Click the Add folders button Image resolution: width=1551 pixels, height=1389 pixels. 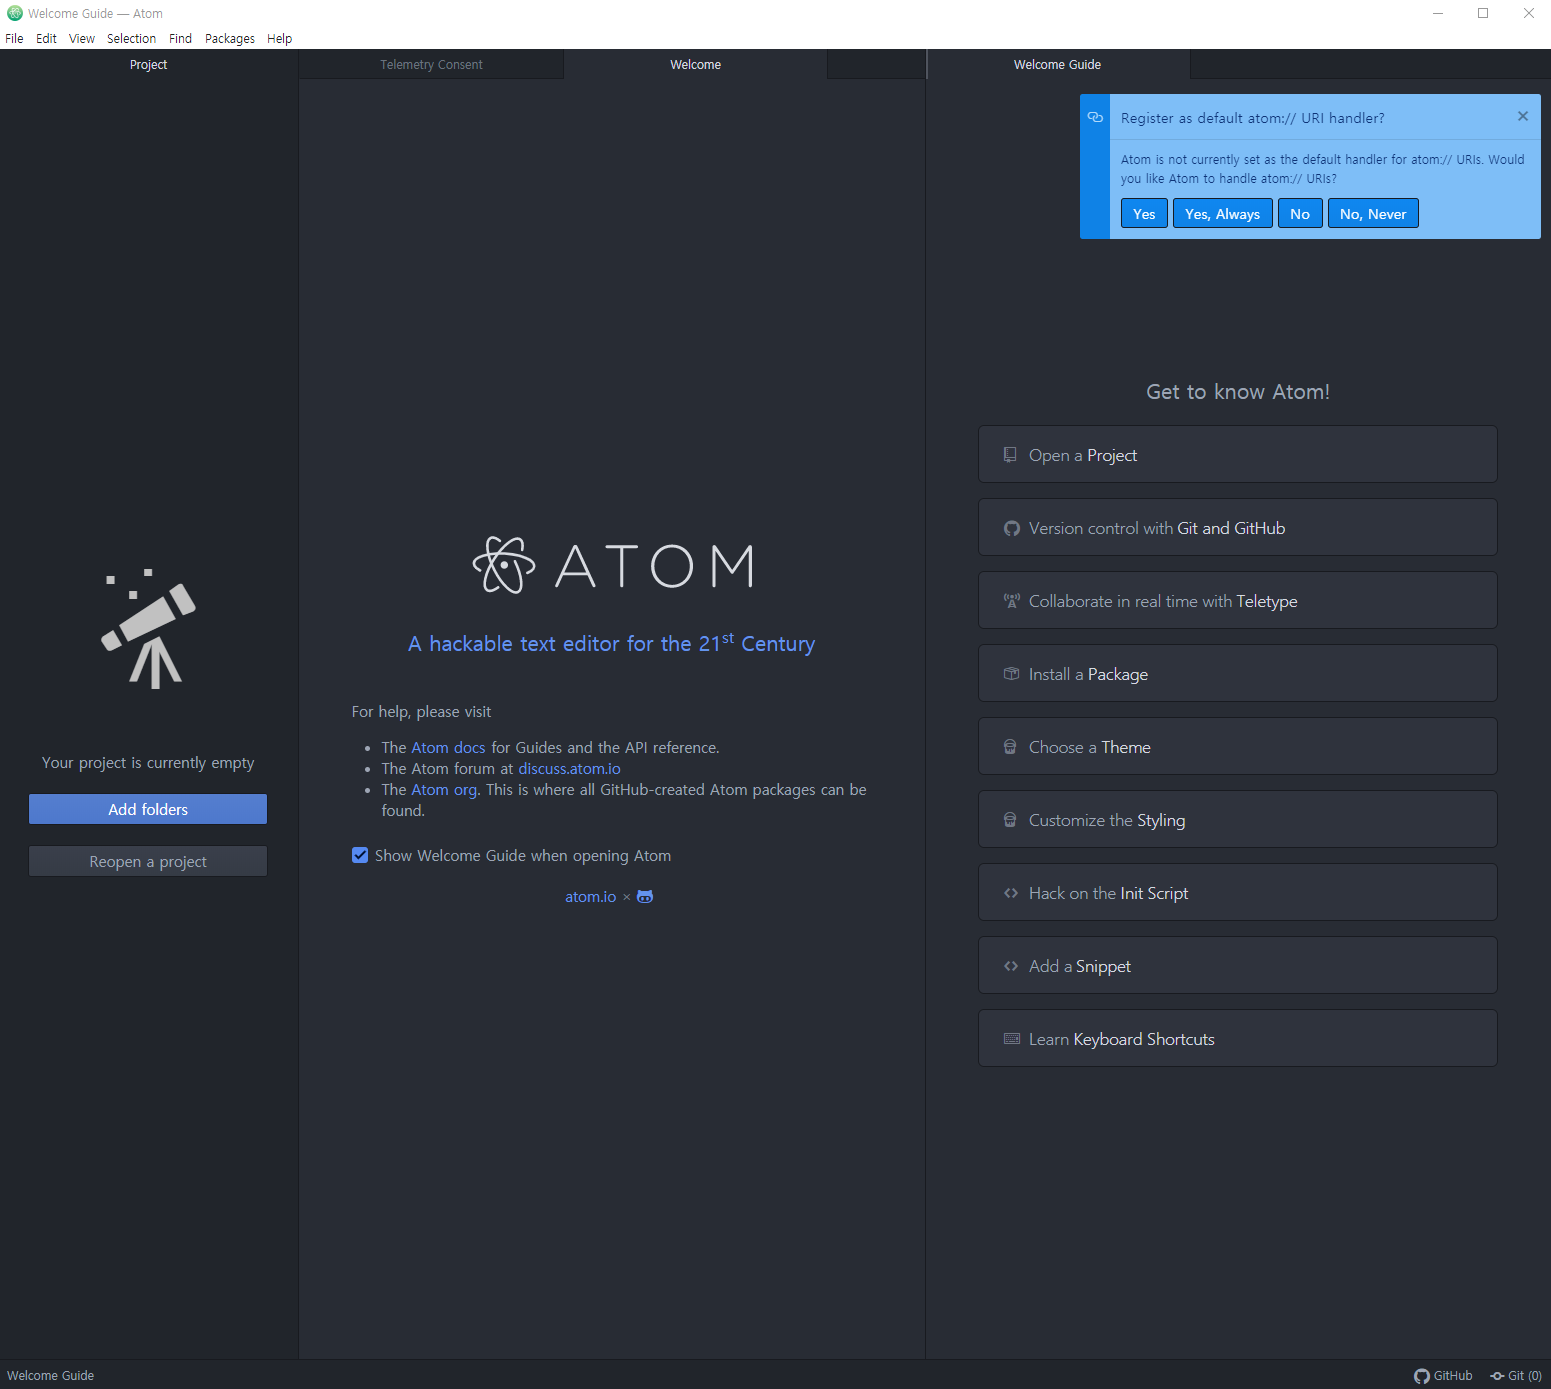click(148, 809)
